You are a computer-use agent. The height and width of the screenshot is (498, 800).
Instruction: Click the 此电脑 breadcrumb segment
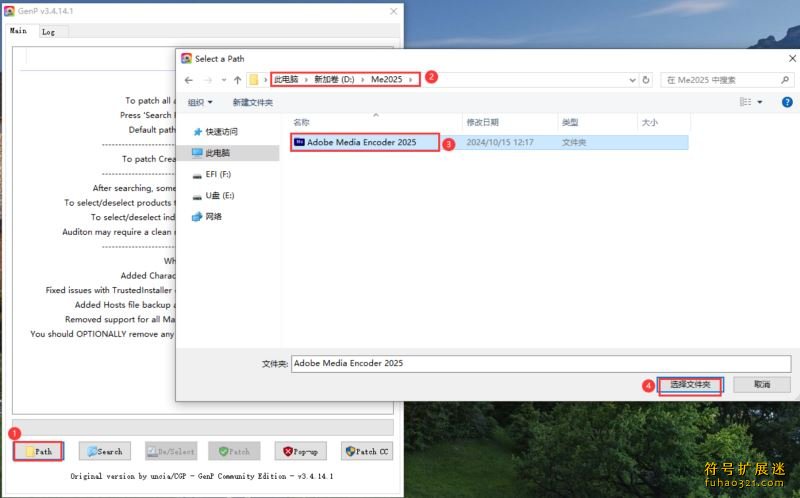point(286,80)
